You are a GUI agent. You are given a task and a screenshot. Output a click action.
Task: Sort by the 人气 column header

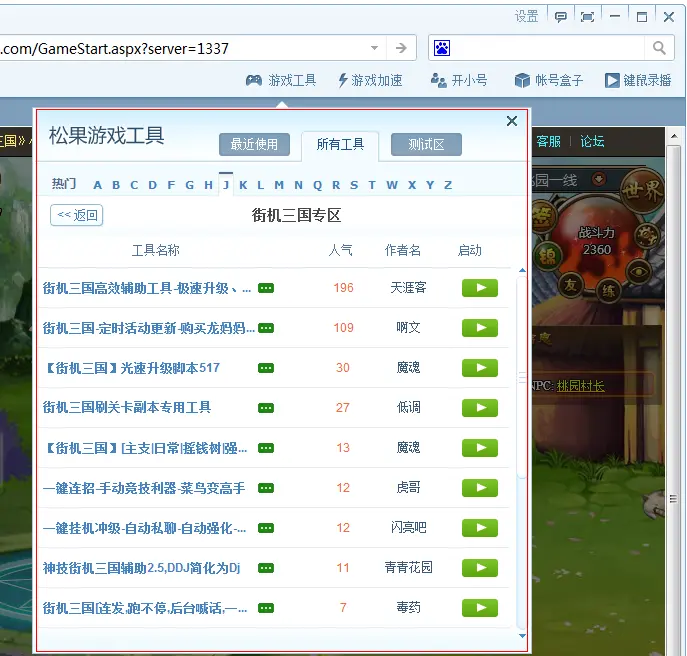tap(340, 250)
